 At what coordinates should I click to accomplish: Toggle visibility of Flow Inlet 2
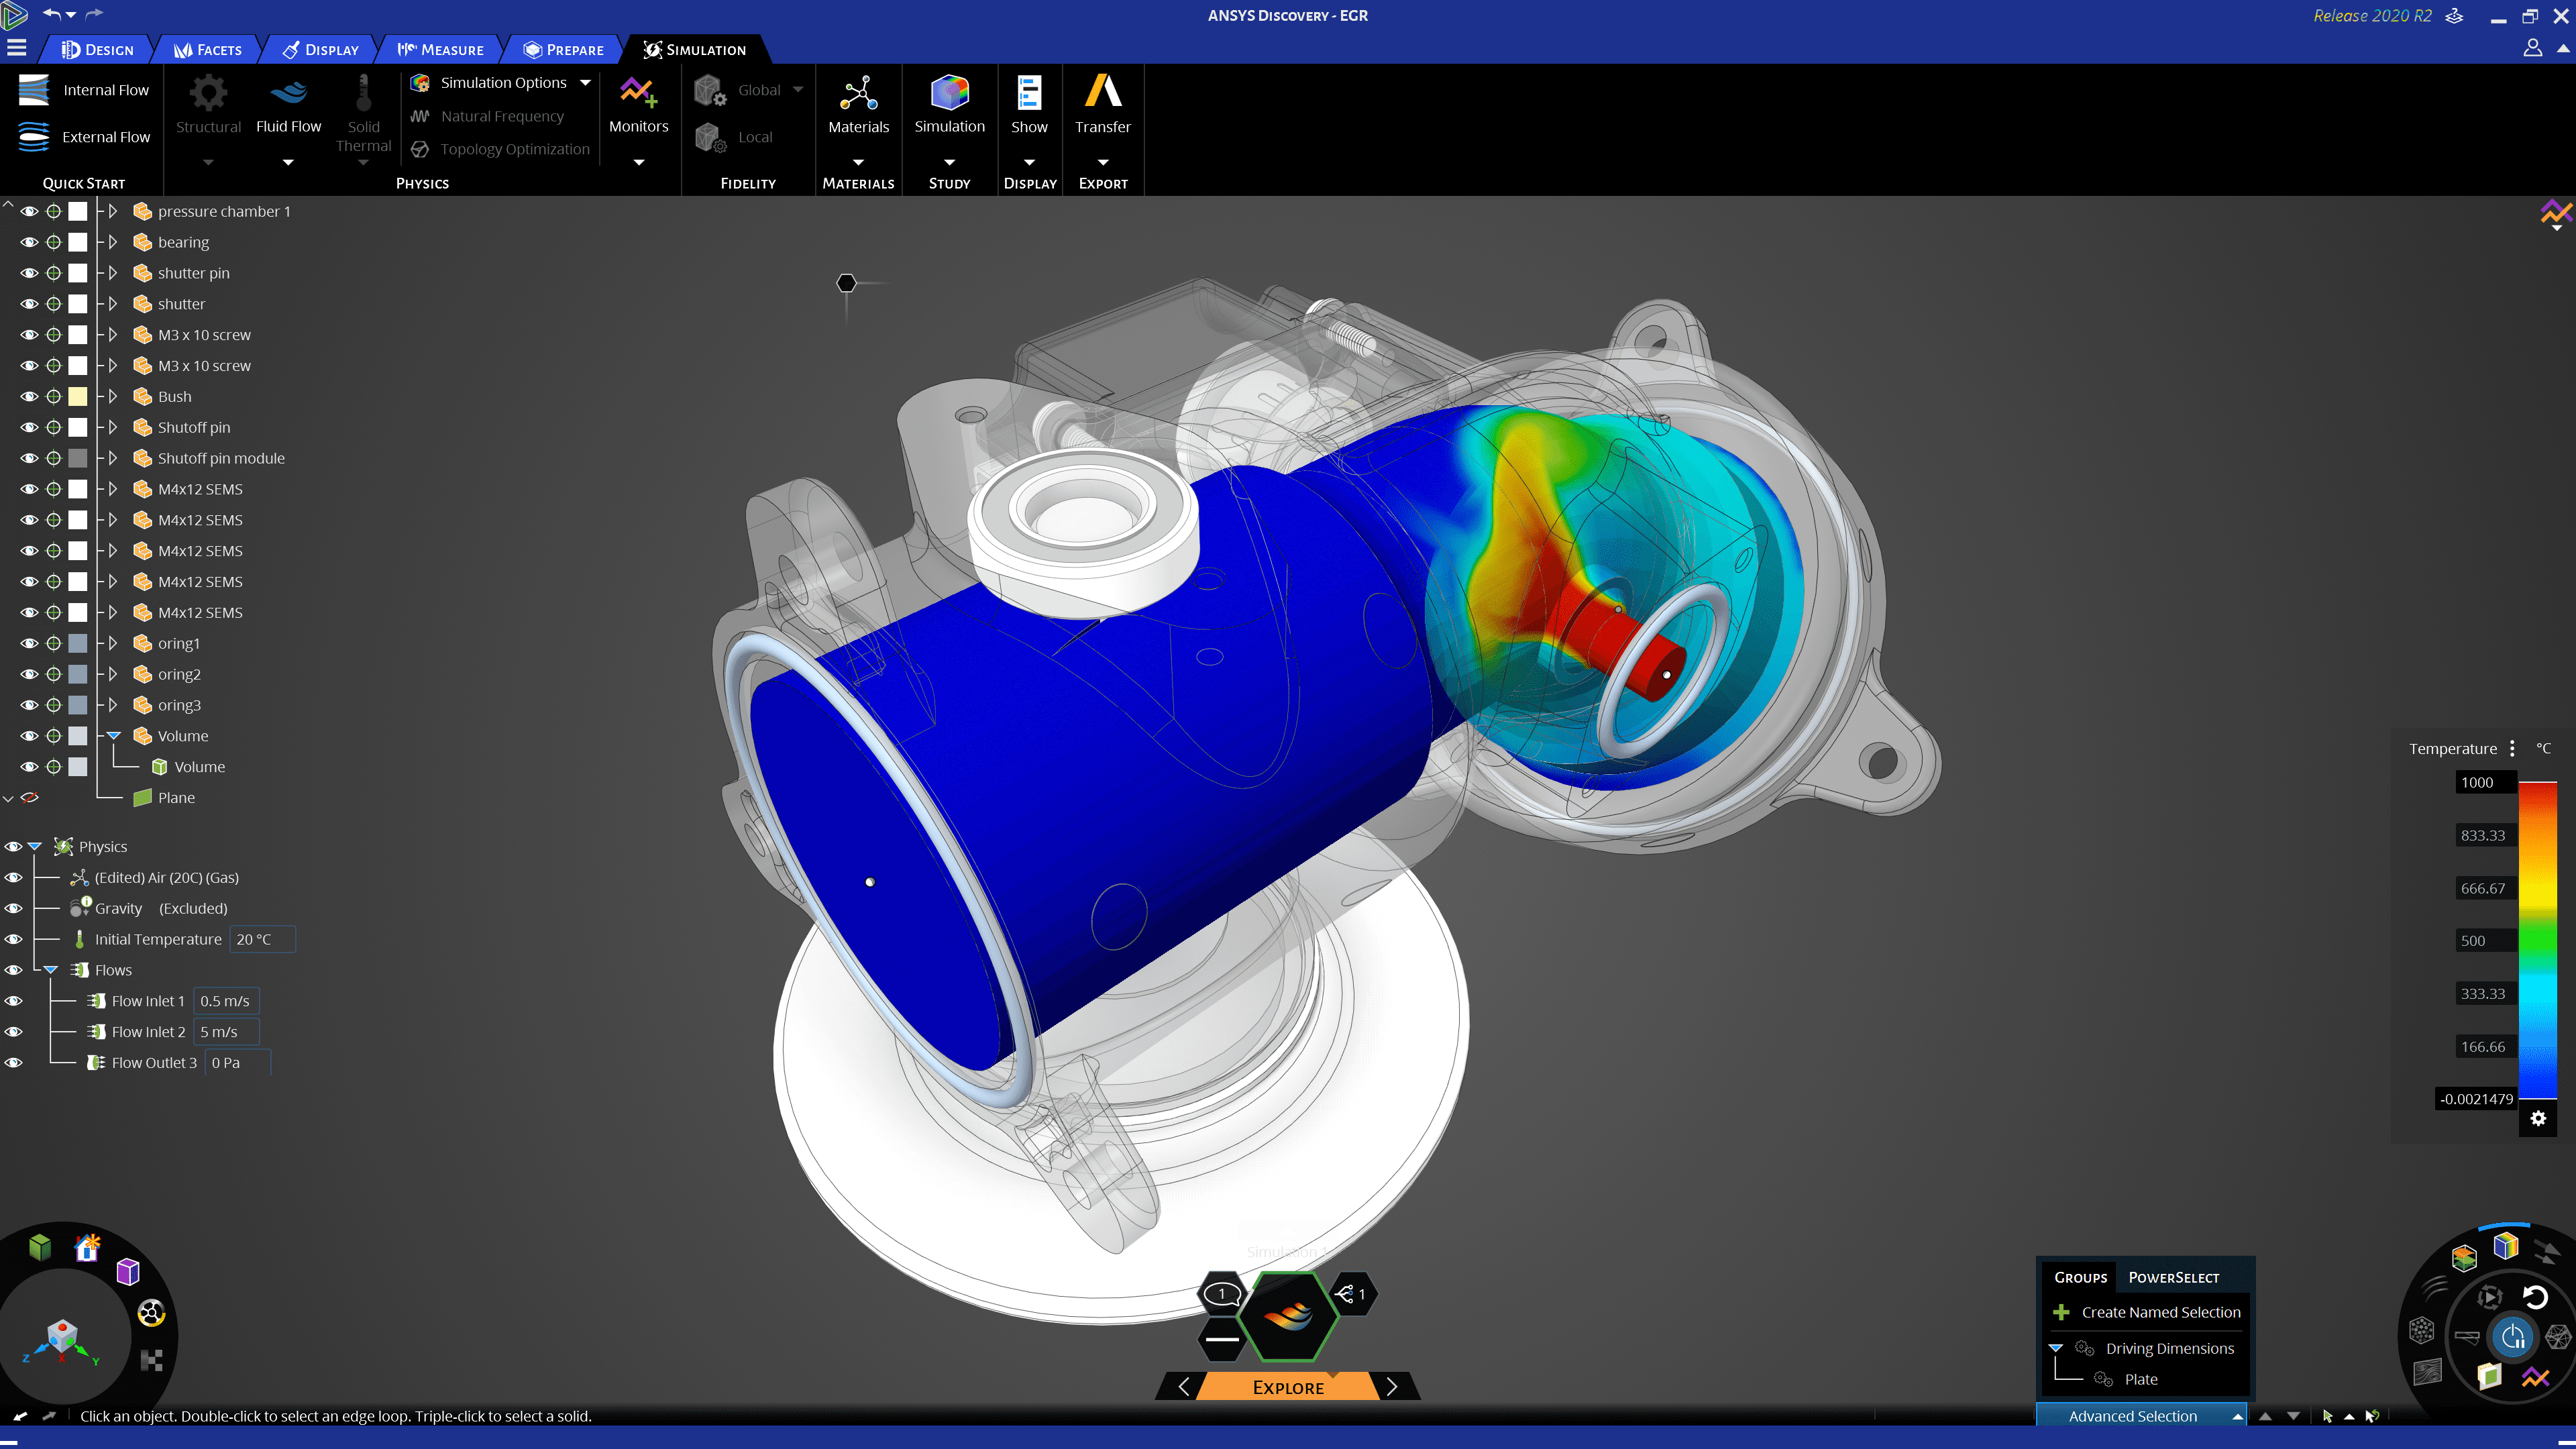point(14,1031)
